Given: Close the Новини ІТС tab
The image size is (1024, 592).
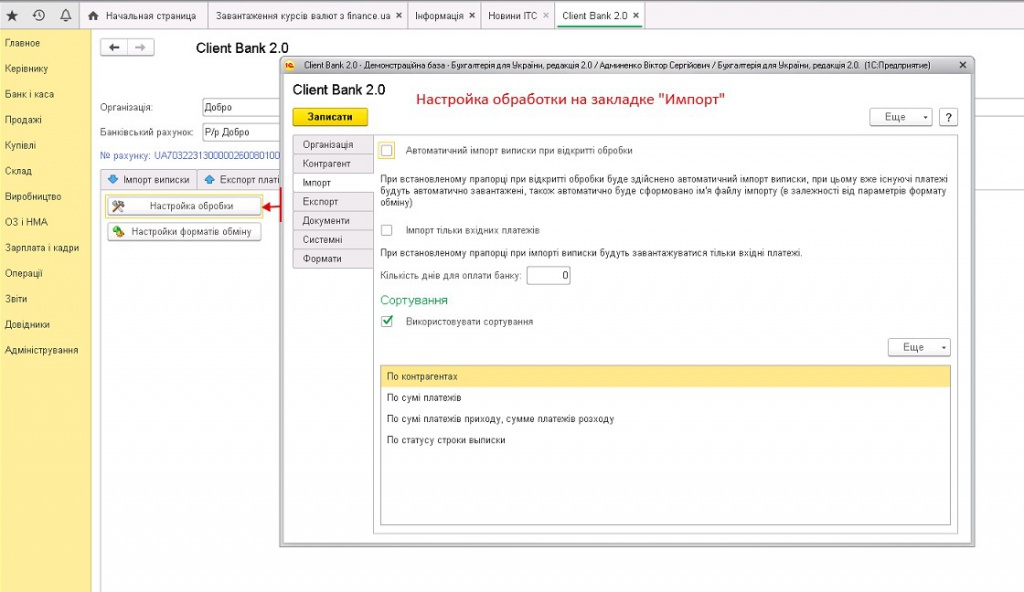Looking at the screenshot, I should (x=546, y=16).
